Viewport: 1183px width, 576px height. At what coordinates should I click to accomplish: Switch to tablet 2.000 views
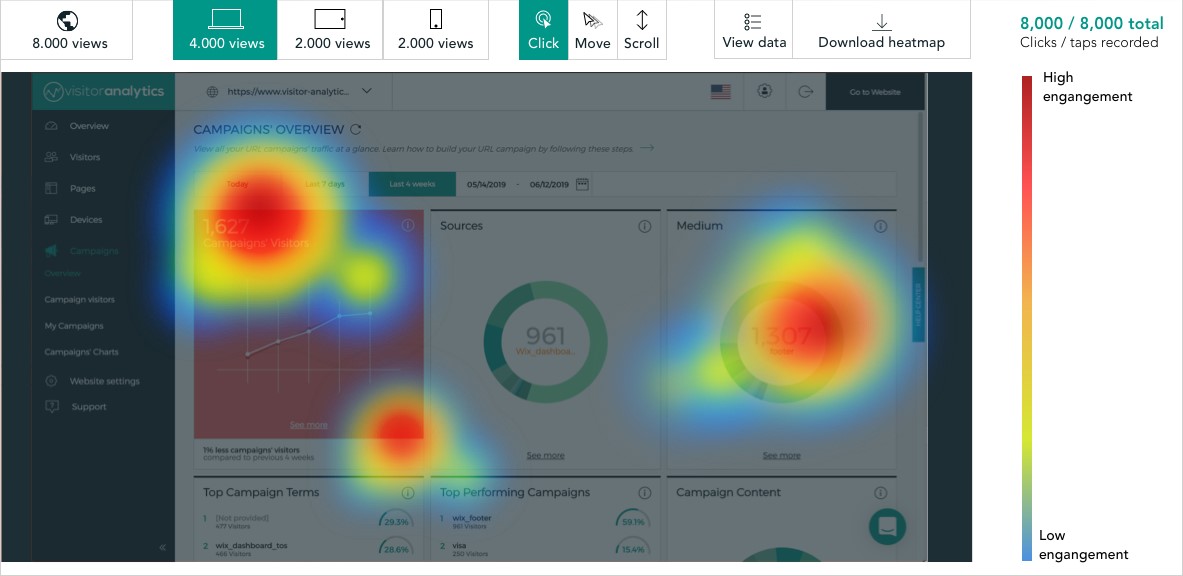click(331, 30)
